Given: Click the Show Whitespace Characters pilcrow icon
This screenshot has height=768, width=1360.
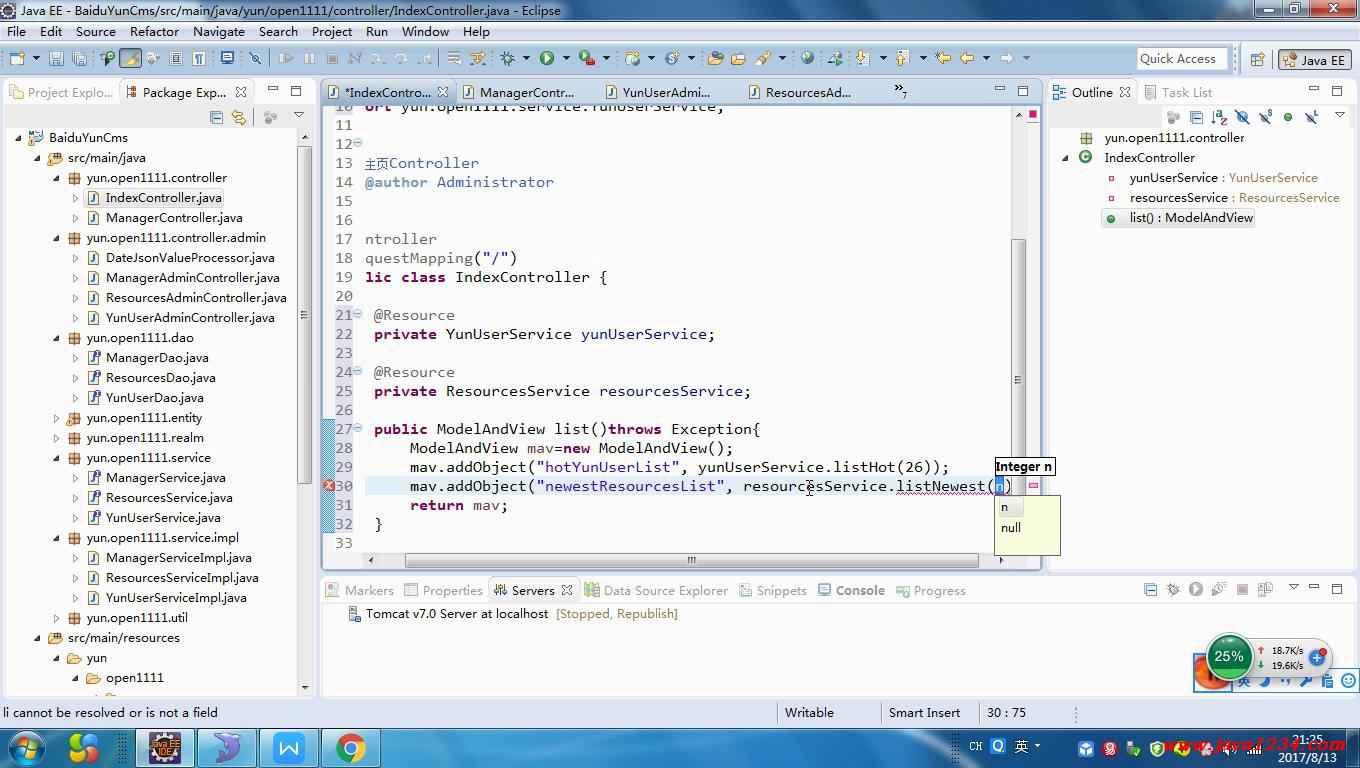Looking at the screenshot, I should click(199, 58).
